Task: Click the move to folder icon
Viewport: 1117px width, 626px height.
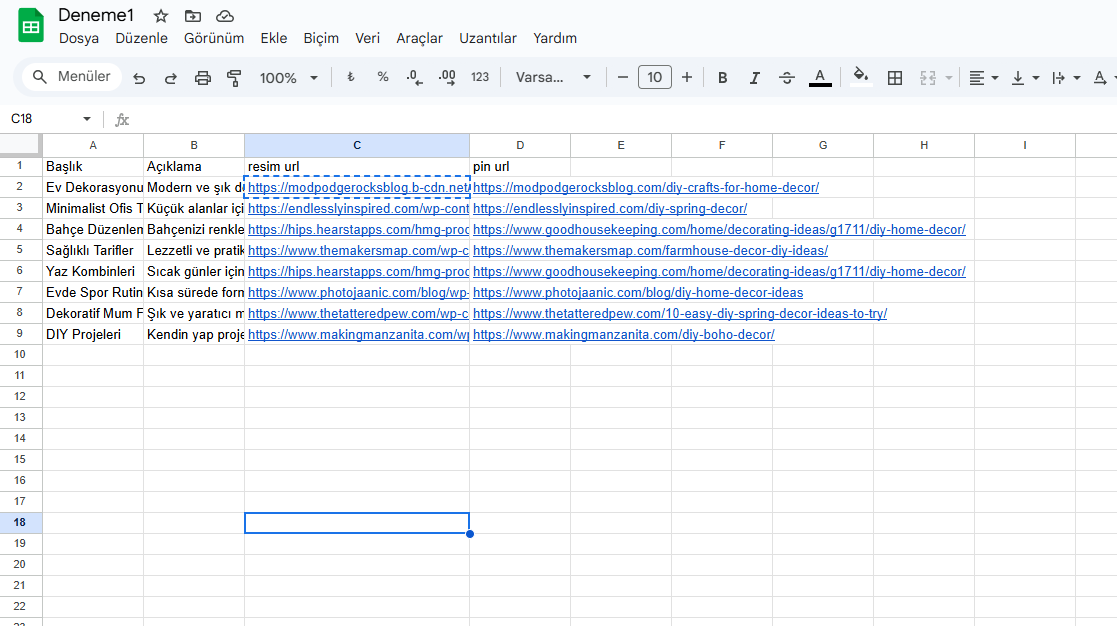Action: [192, 16]
